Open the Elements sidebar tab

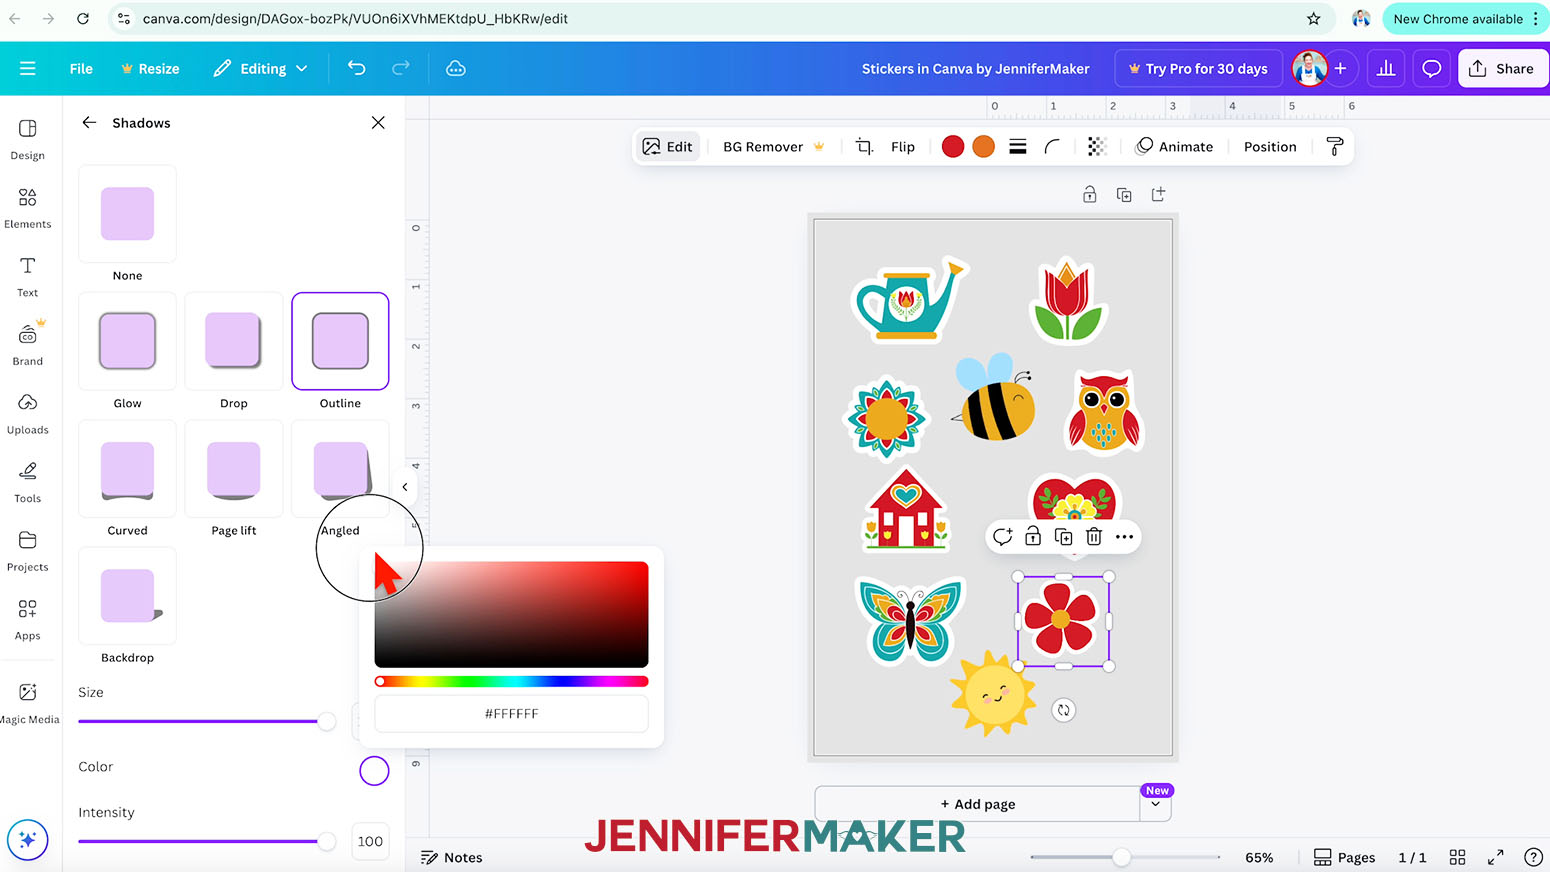[x=28, y=208]
